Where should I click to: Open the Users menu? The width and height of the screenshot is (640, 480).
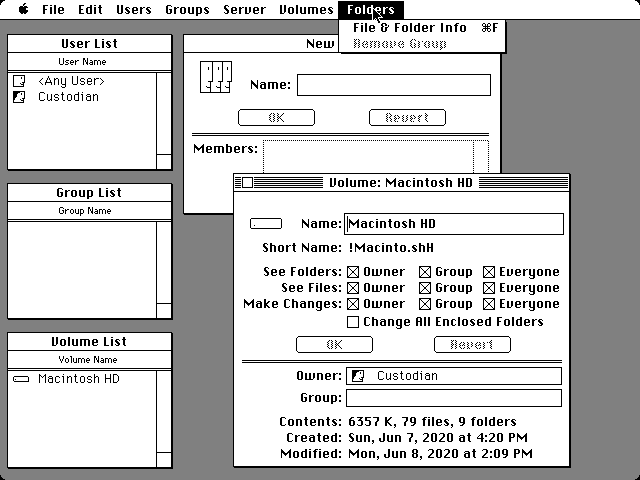(x=134, y=10)
